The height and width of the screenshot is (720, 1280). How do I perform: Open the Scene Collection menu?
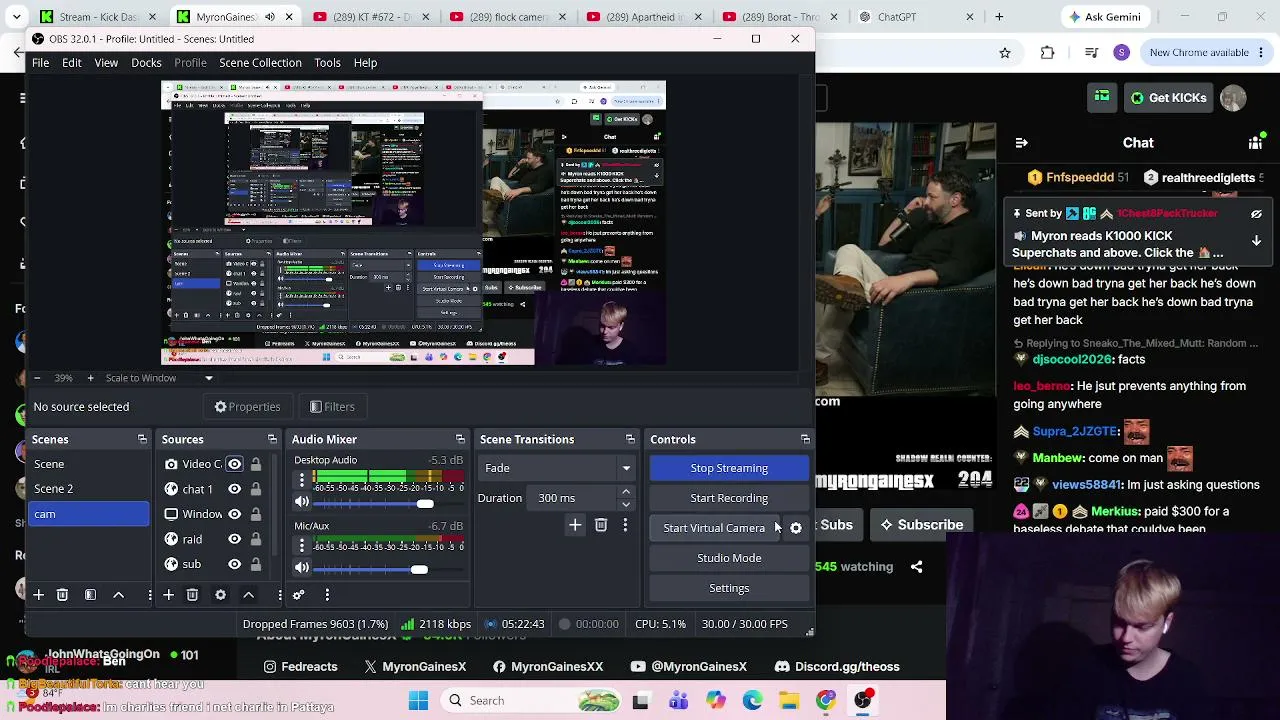[260, 63]
